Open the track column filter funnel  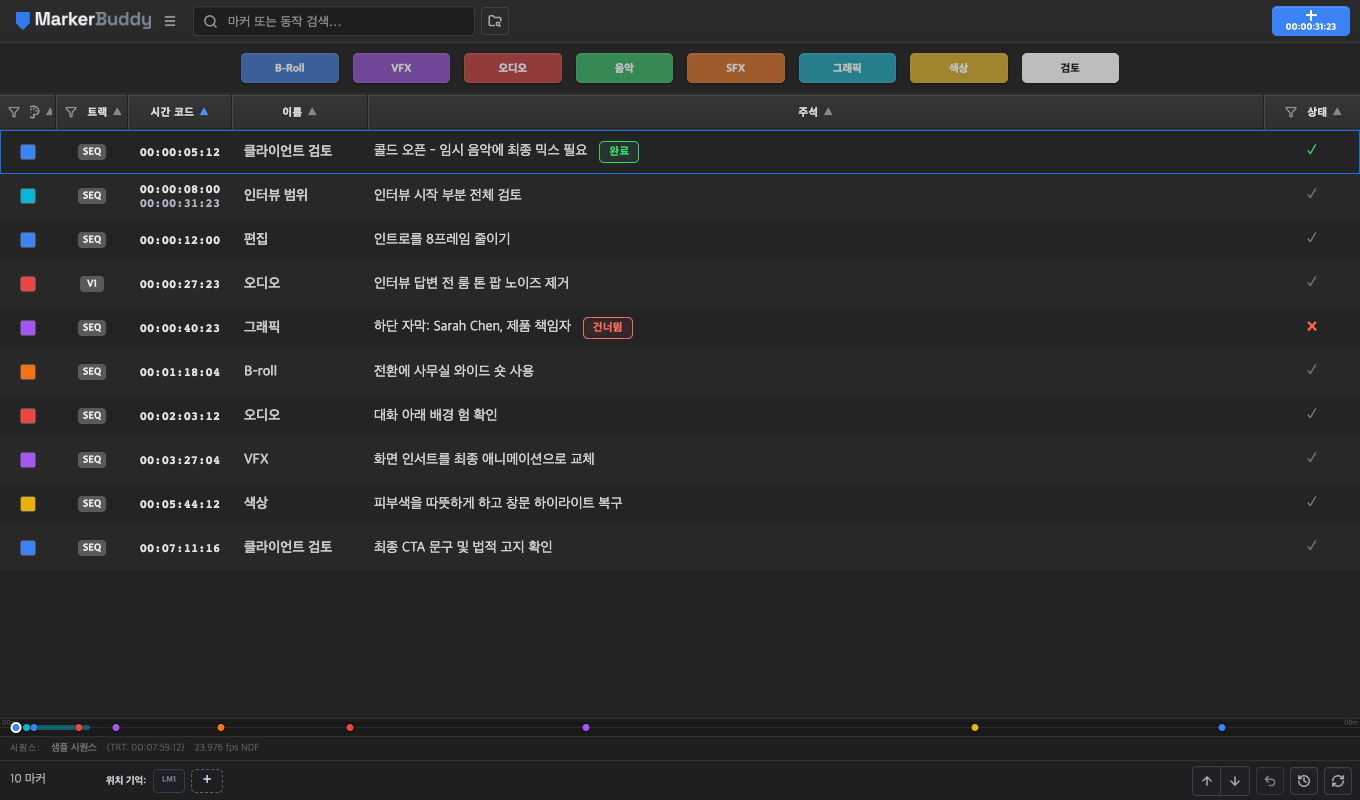pyautogui.click(x=71, y=112)
